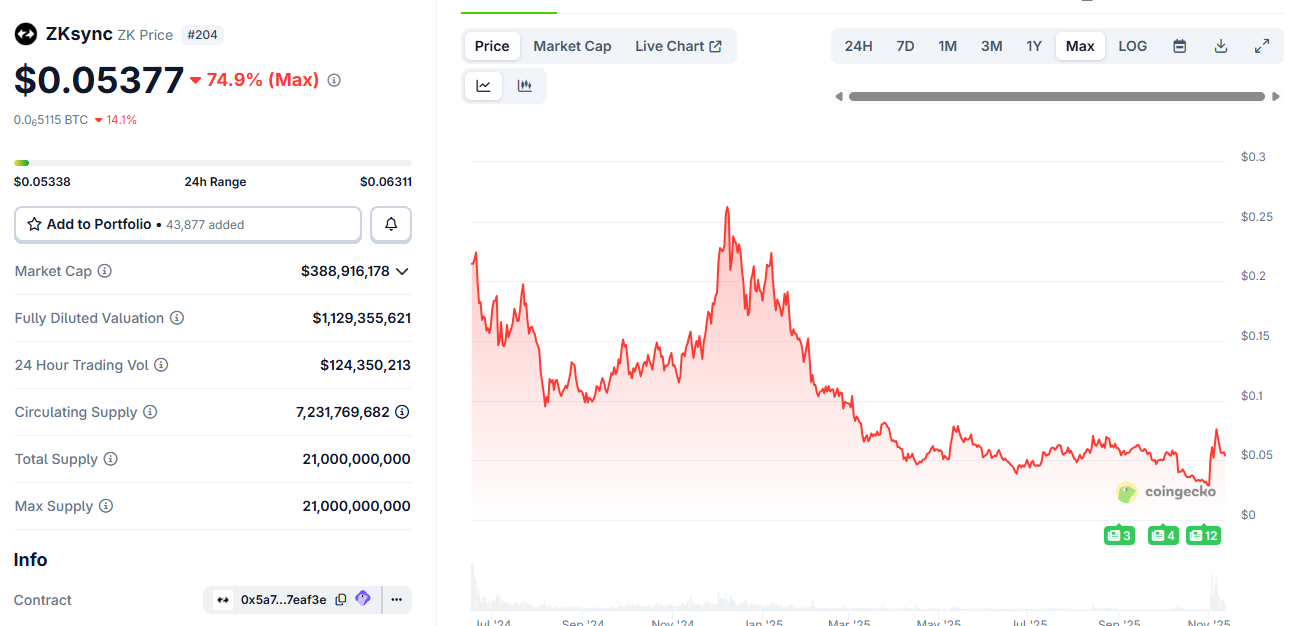Set the chart range to 1Y

[x=1034, y=46]
